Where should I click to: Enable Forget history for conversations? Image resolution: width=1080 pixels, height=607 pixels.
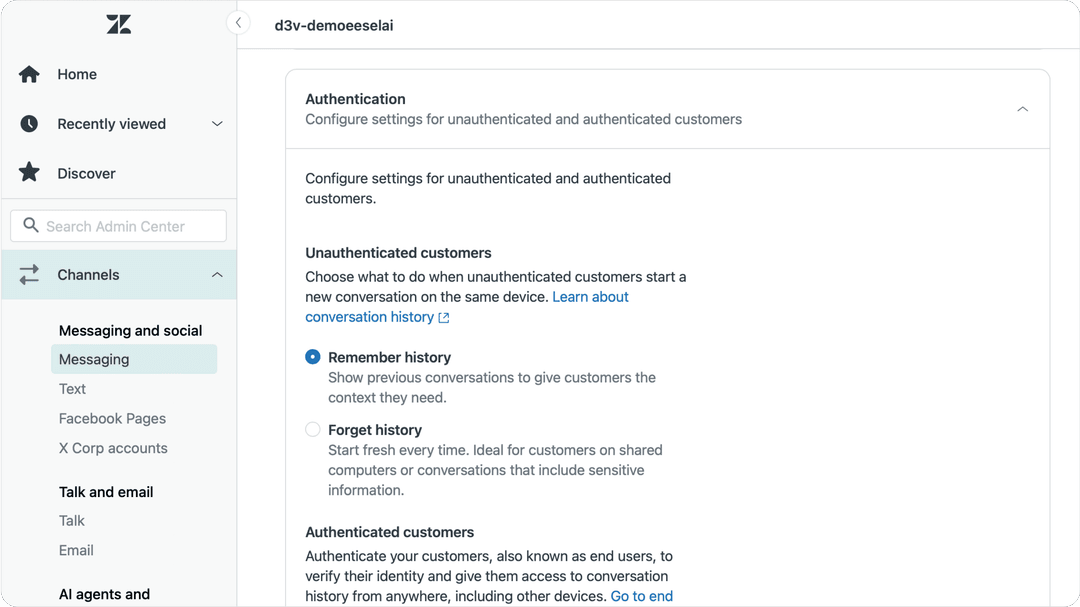(312, 428)
